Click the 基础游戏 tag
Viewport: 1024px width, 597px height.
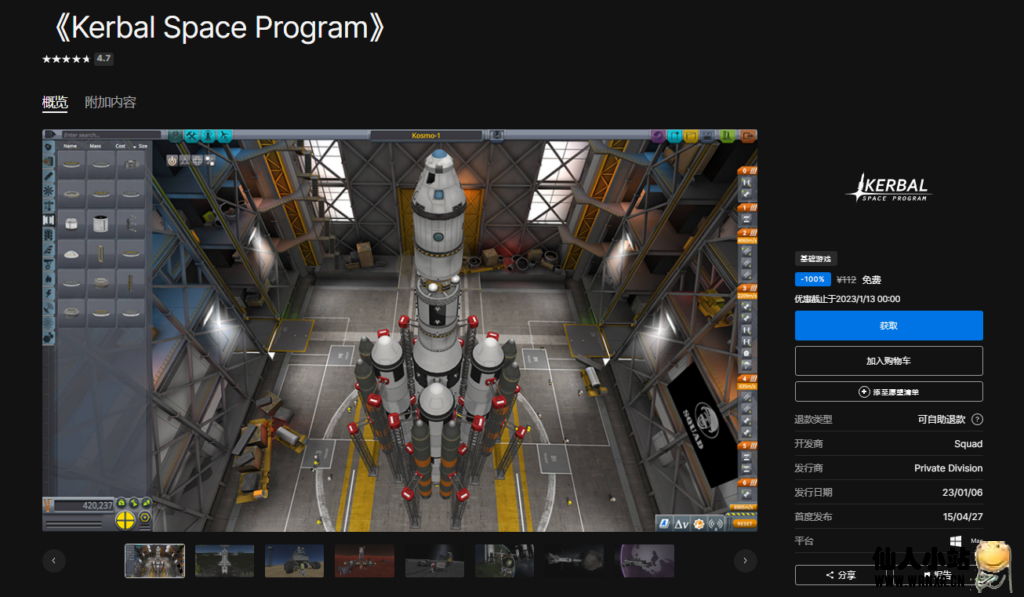[x=816, y=259]
